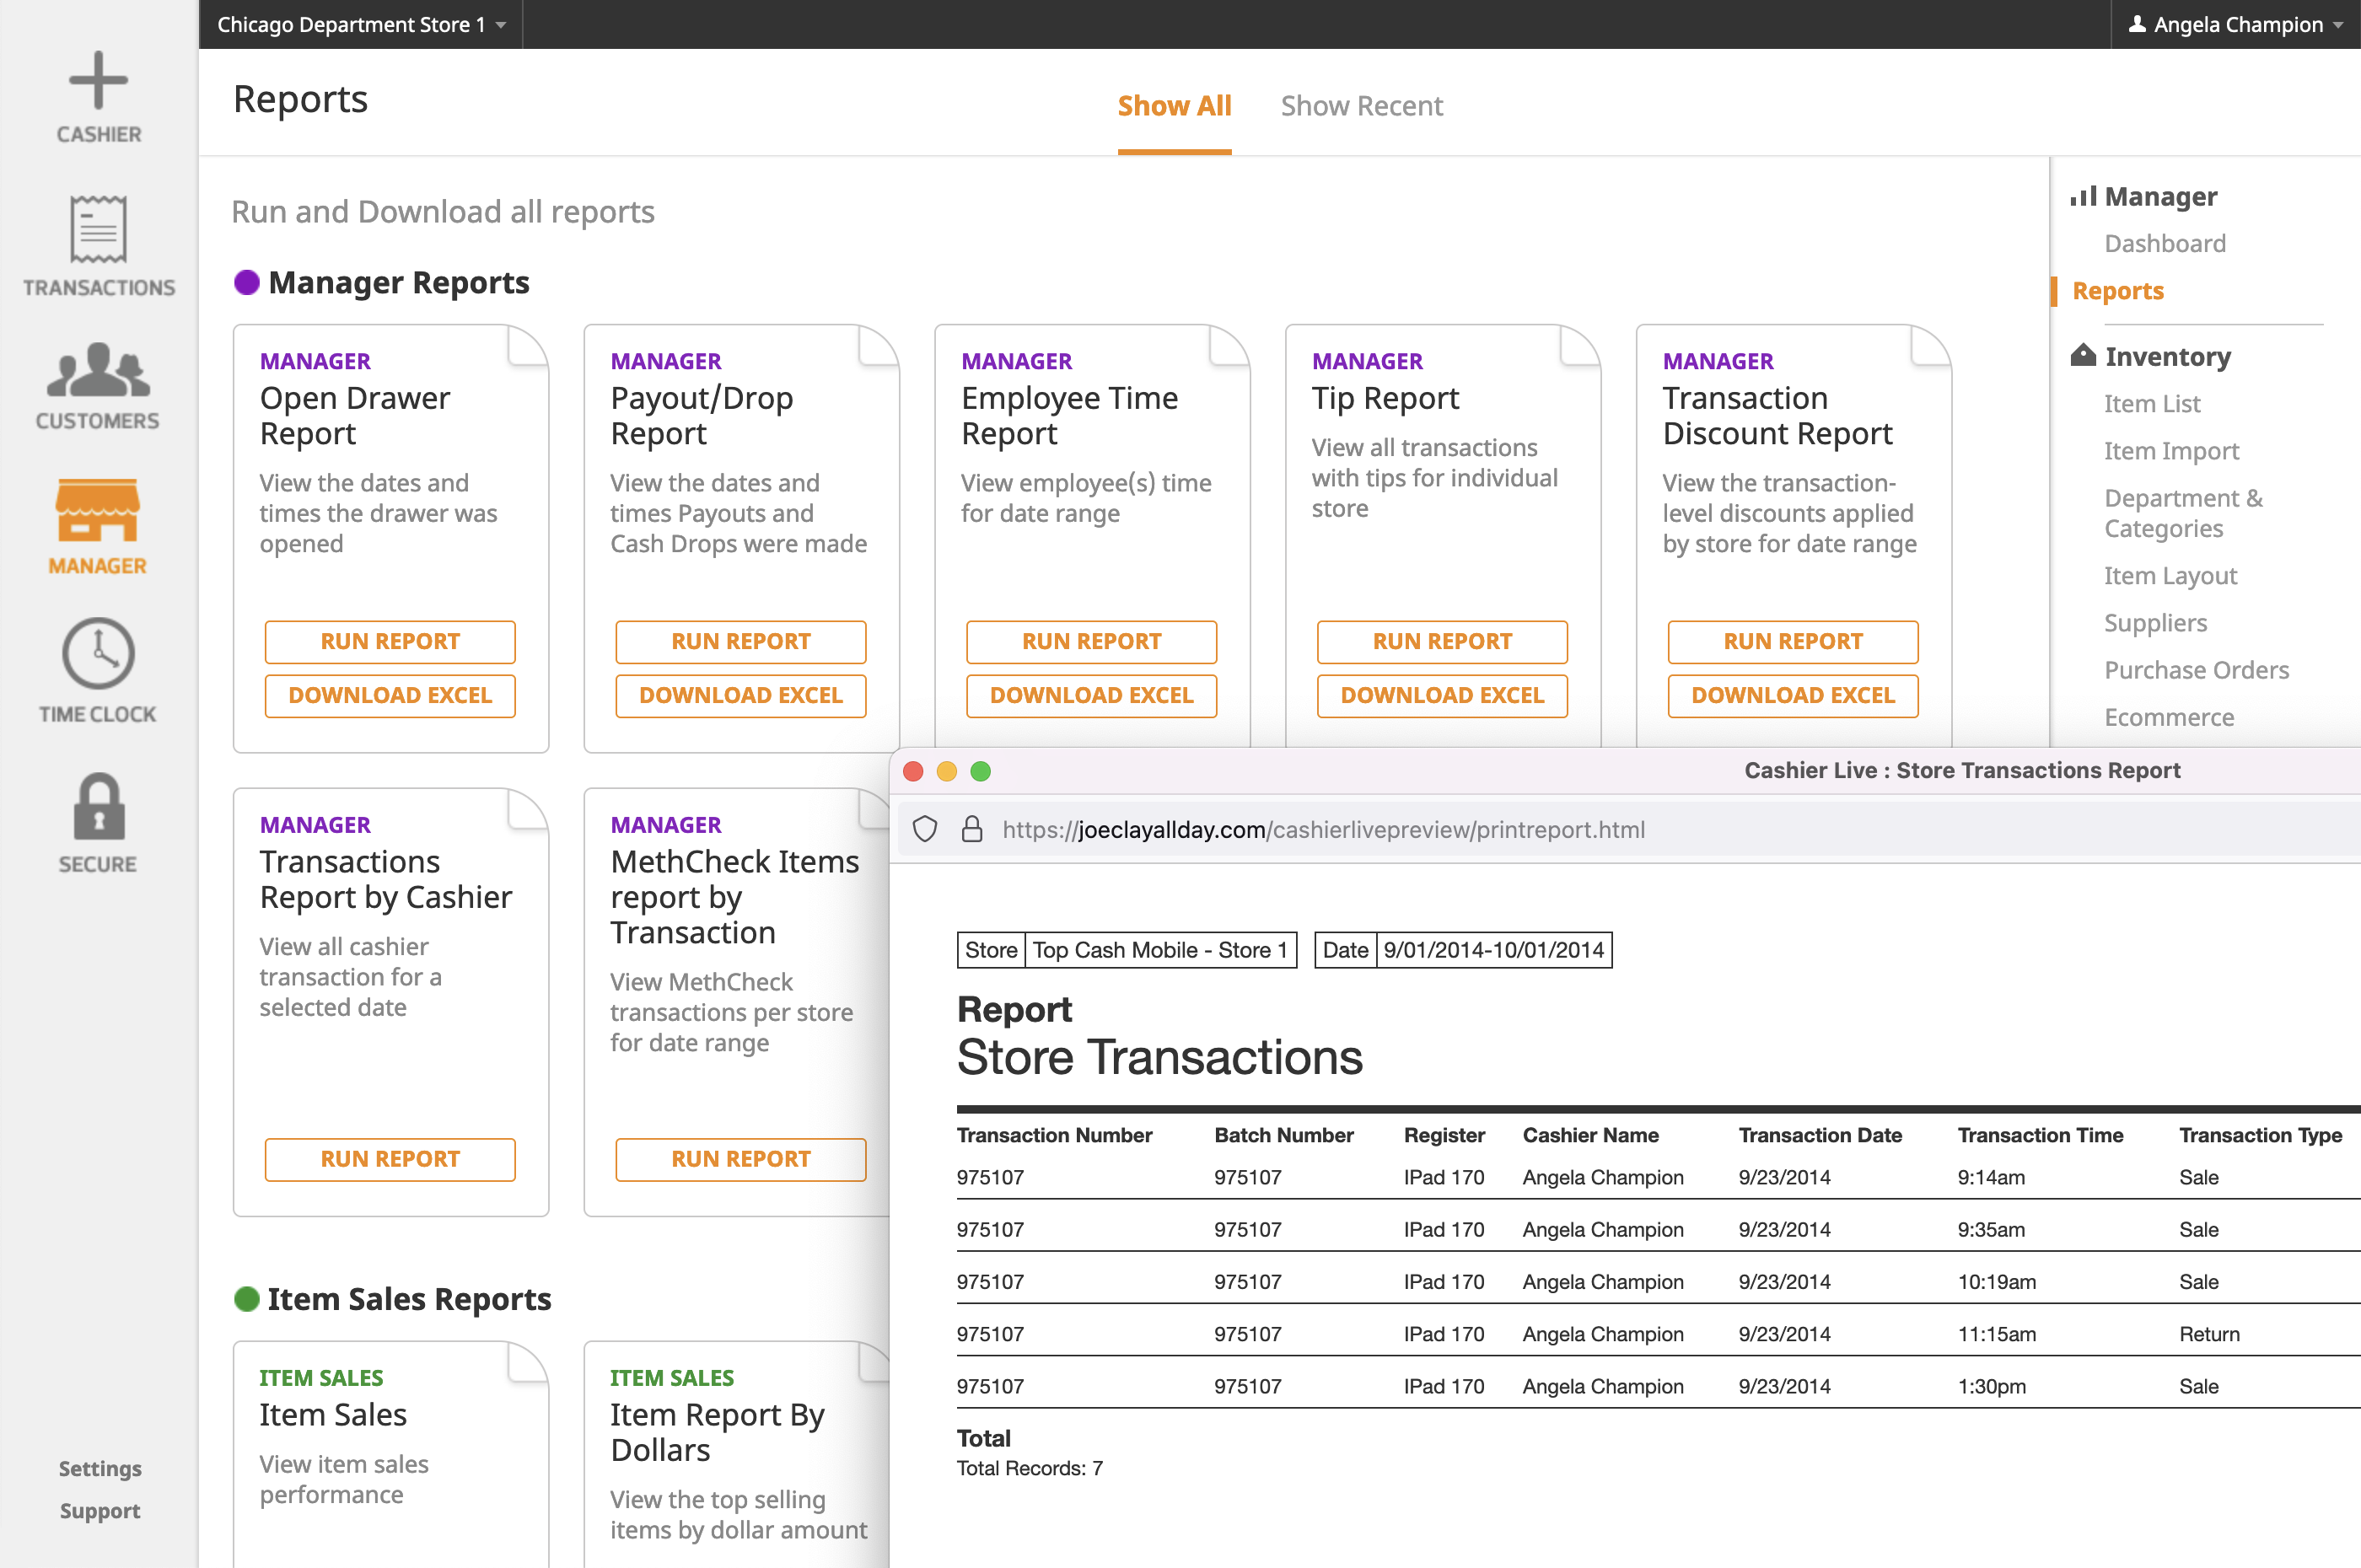
Task: Select Reports in the Manager menu
Action: pyautogui.click(x=2117, y=290)
